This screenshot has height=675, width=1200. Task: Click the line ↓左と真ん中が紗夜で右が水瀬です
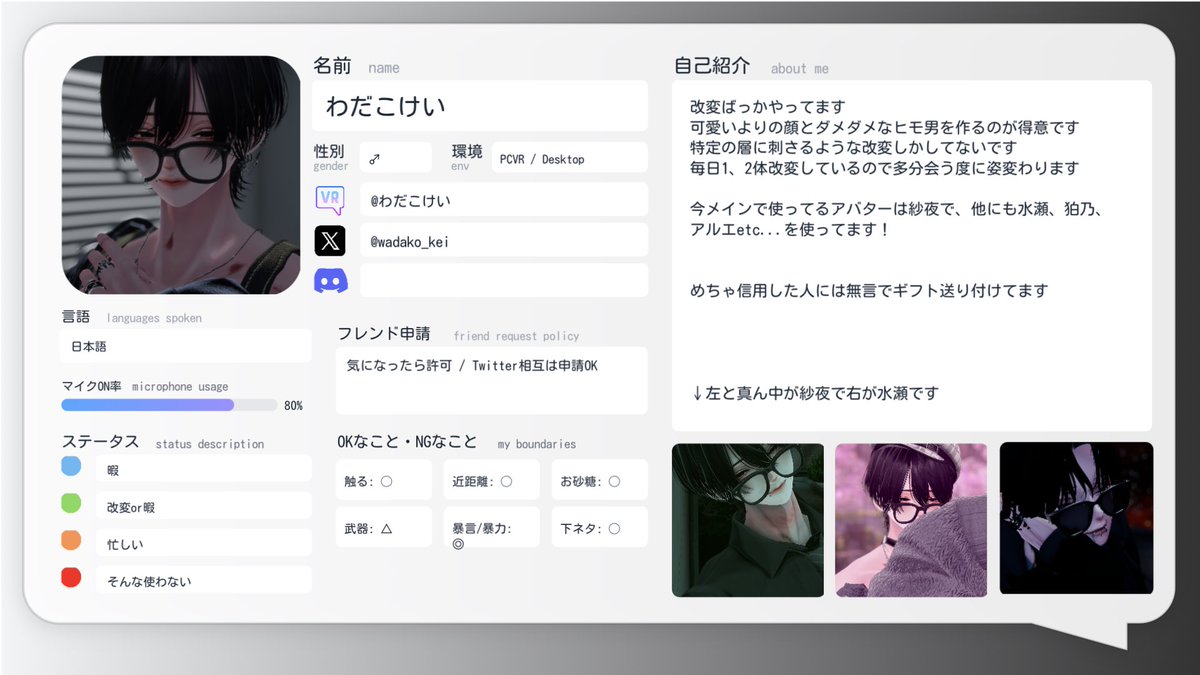[815, 393]
